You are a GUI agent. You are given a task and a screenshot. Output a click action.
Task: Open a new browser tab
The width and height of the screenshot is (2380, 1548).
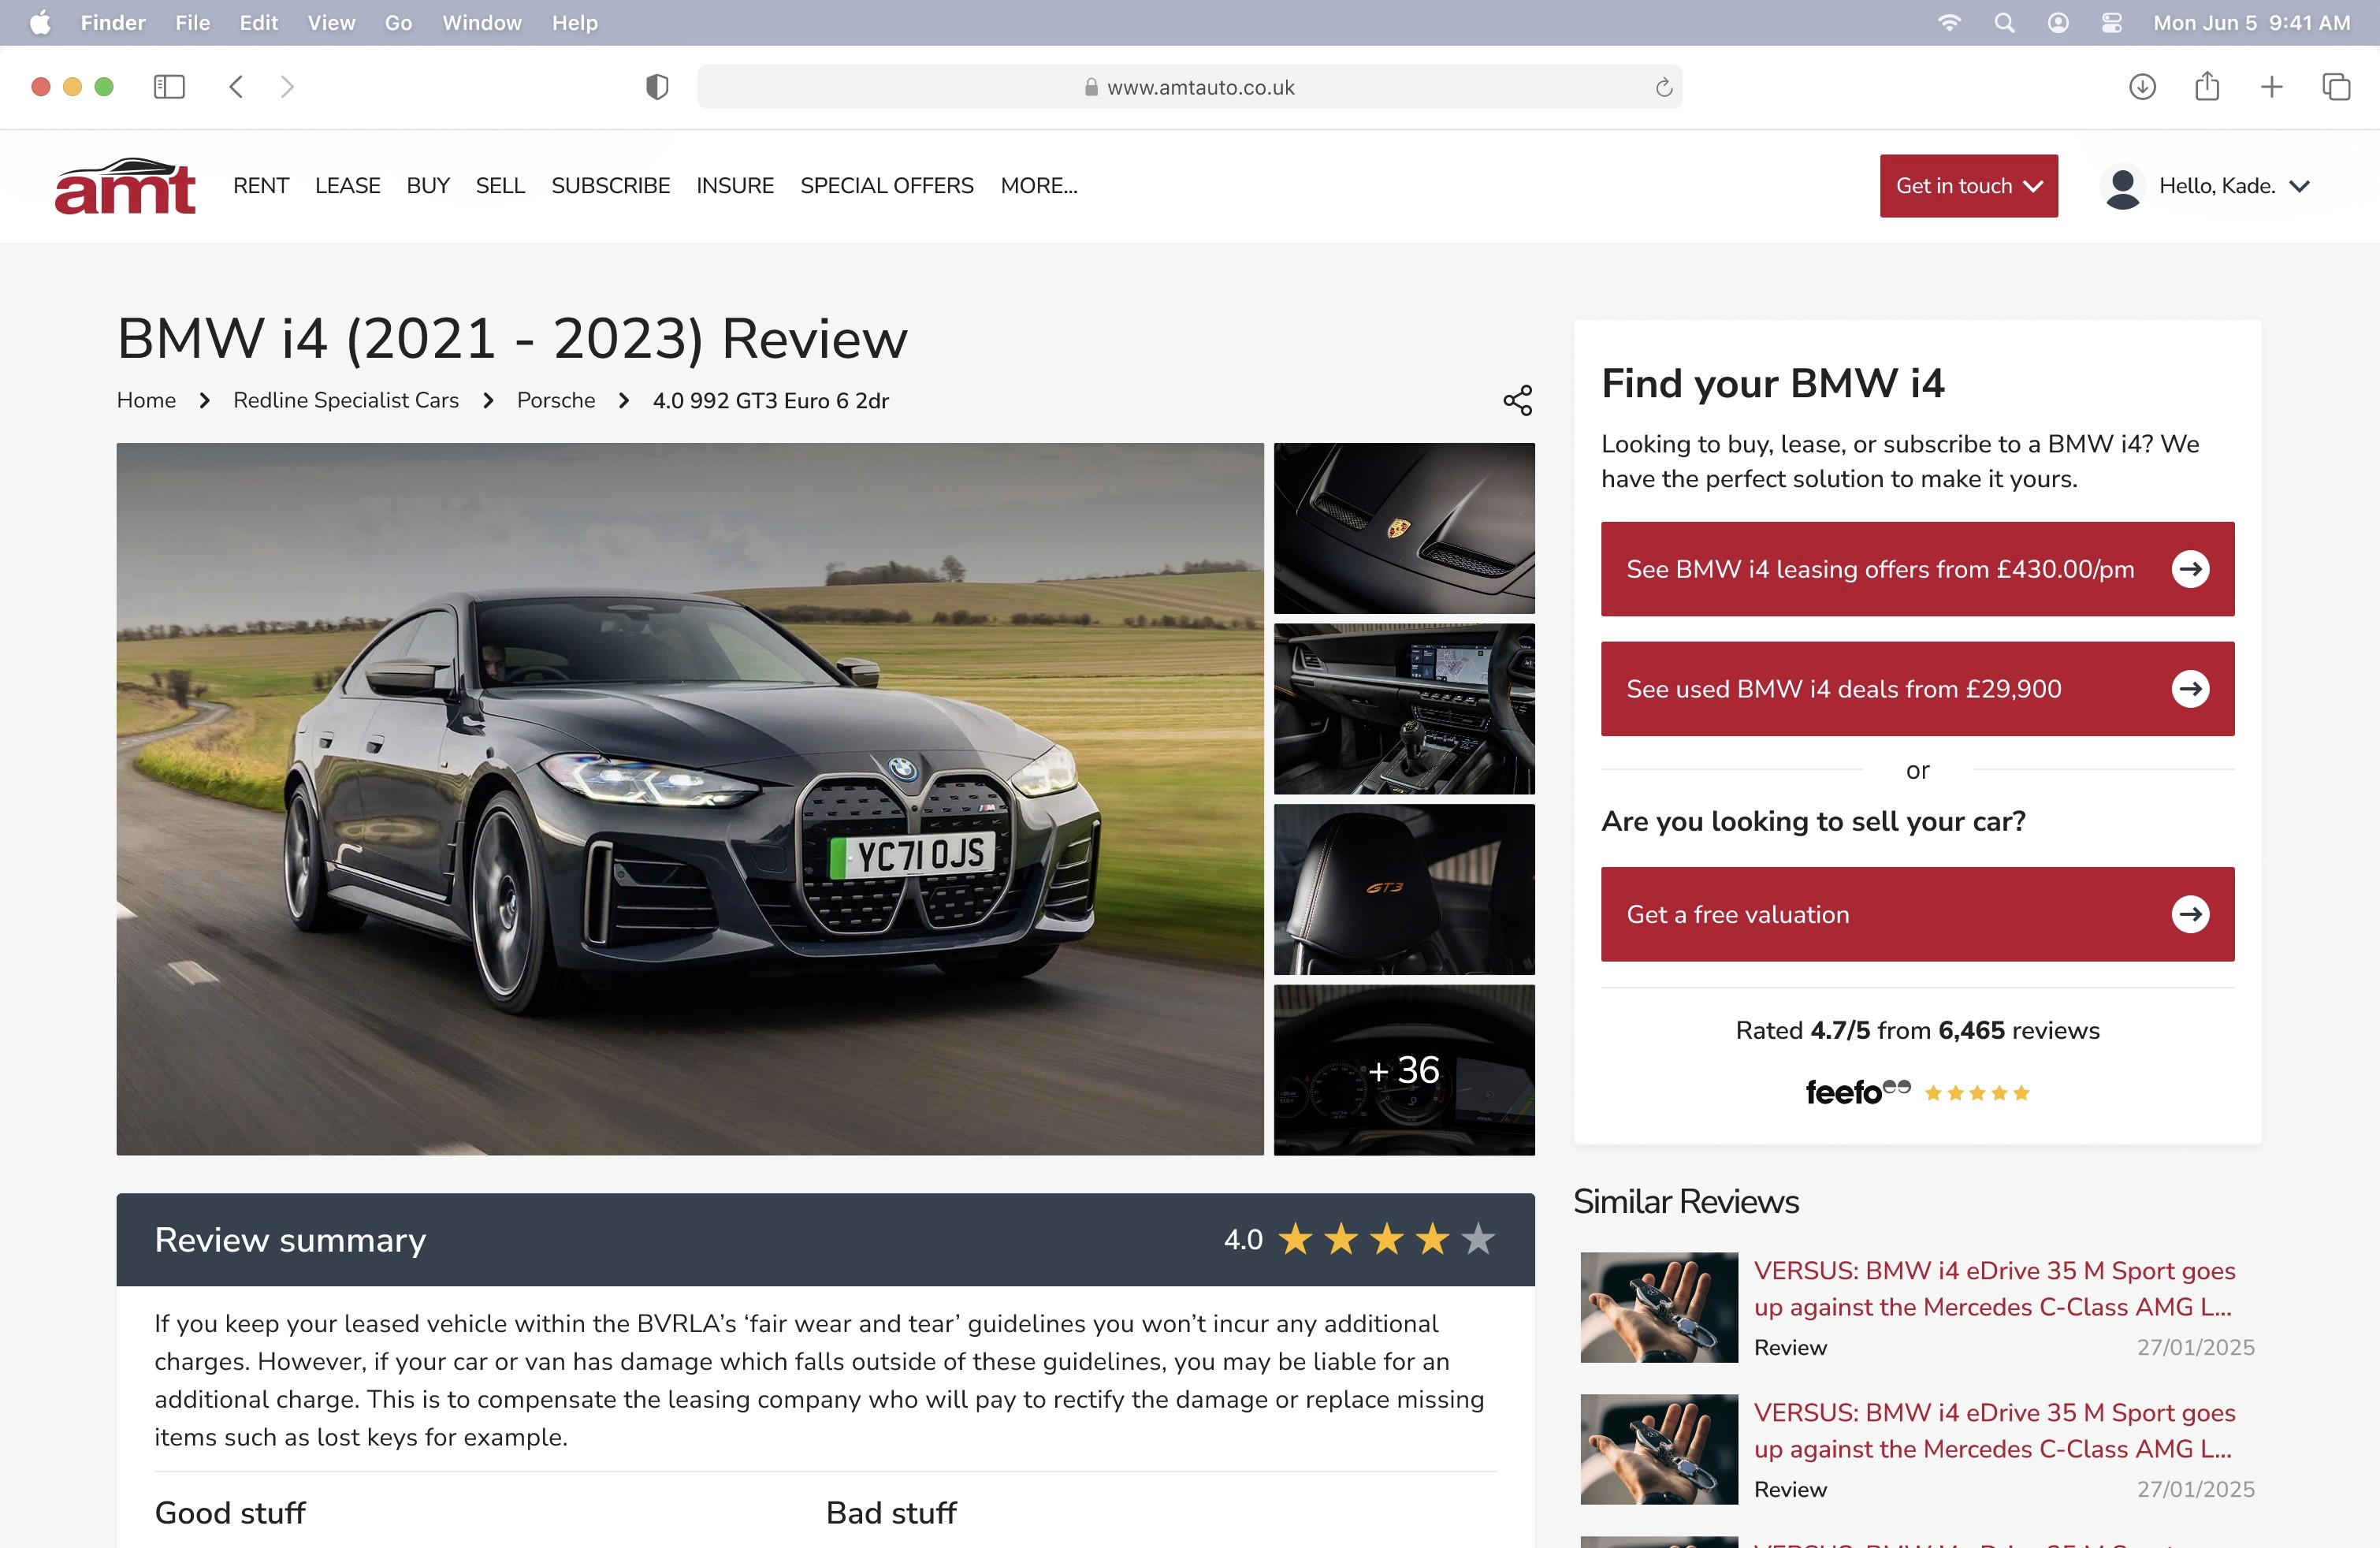point(2272,87)
